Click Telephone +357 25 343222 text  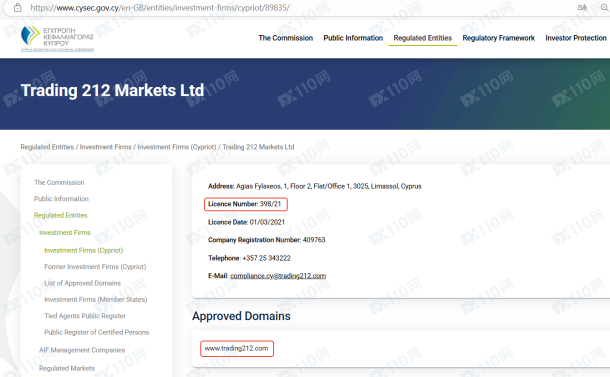[249, 258]
